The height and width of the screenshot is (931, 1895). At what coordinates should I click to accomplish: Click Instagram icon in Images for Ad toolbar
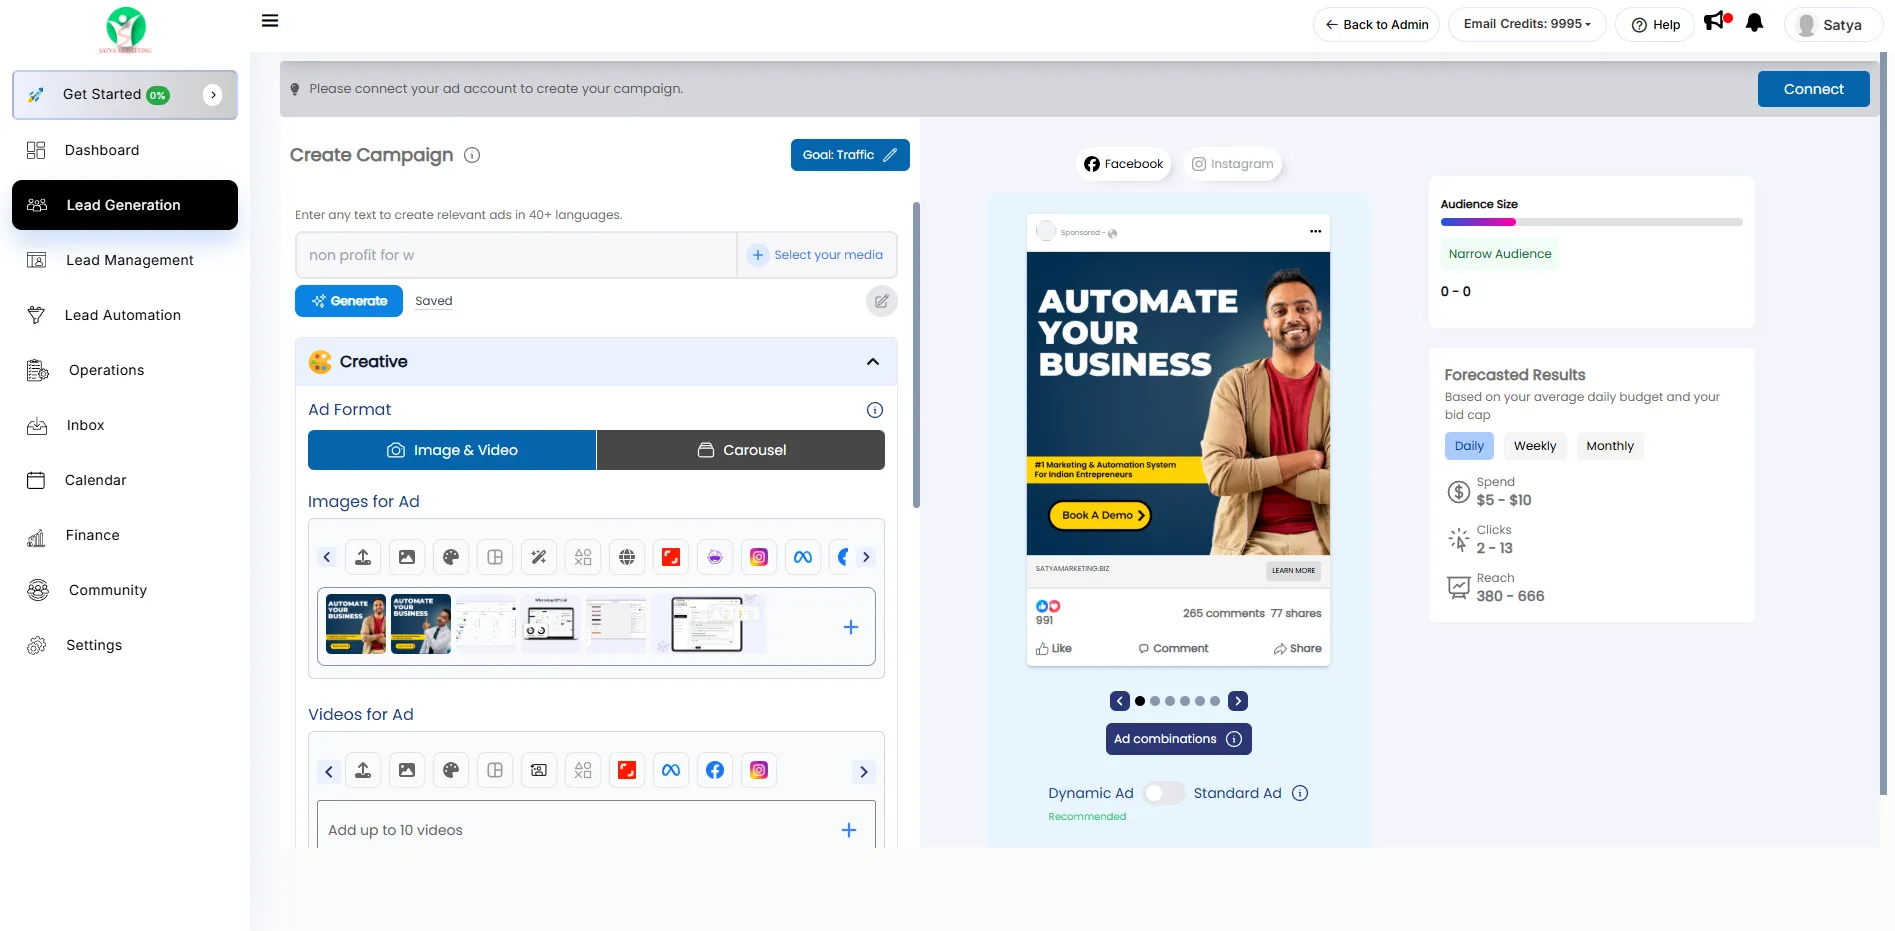pyautogui.click(x=759, y=557)
